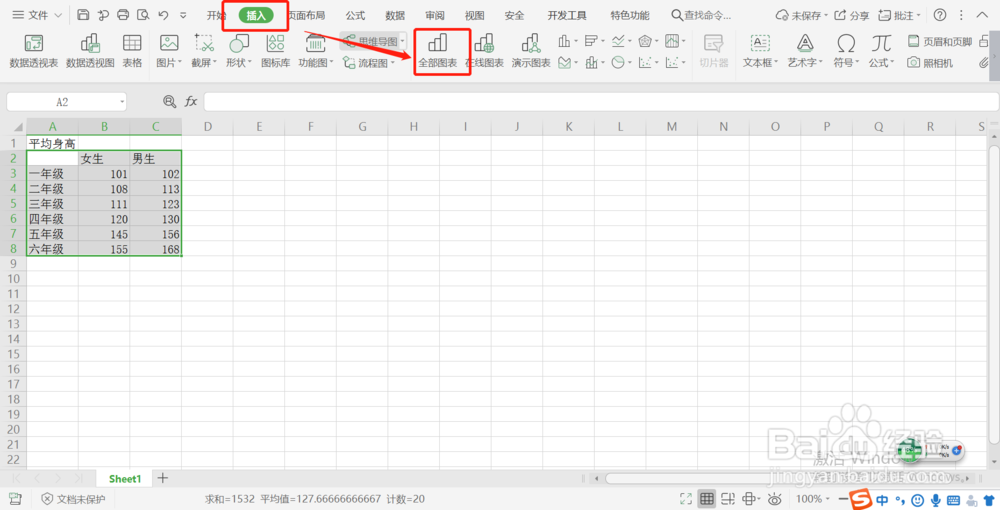Toggle normal grid view in status bar
This screenshot has height=510, width=1000.
pos(707,499)
